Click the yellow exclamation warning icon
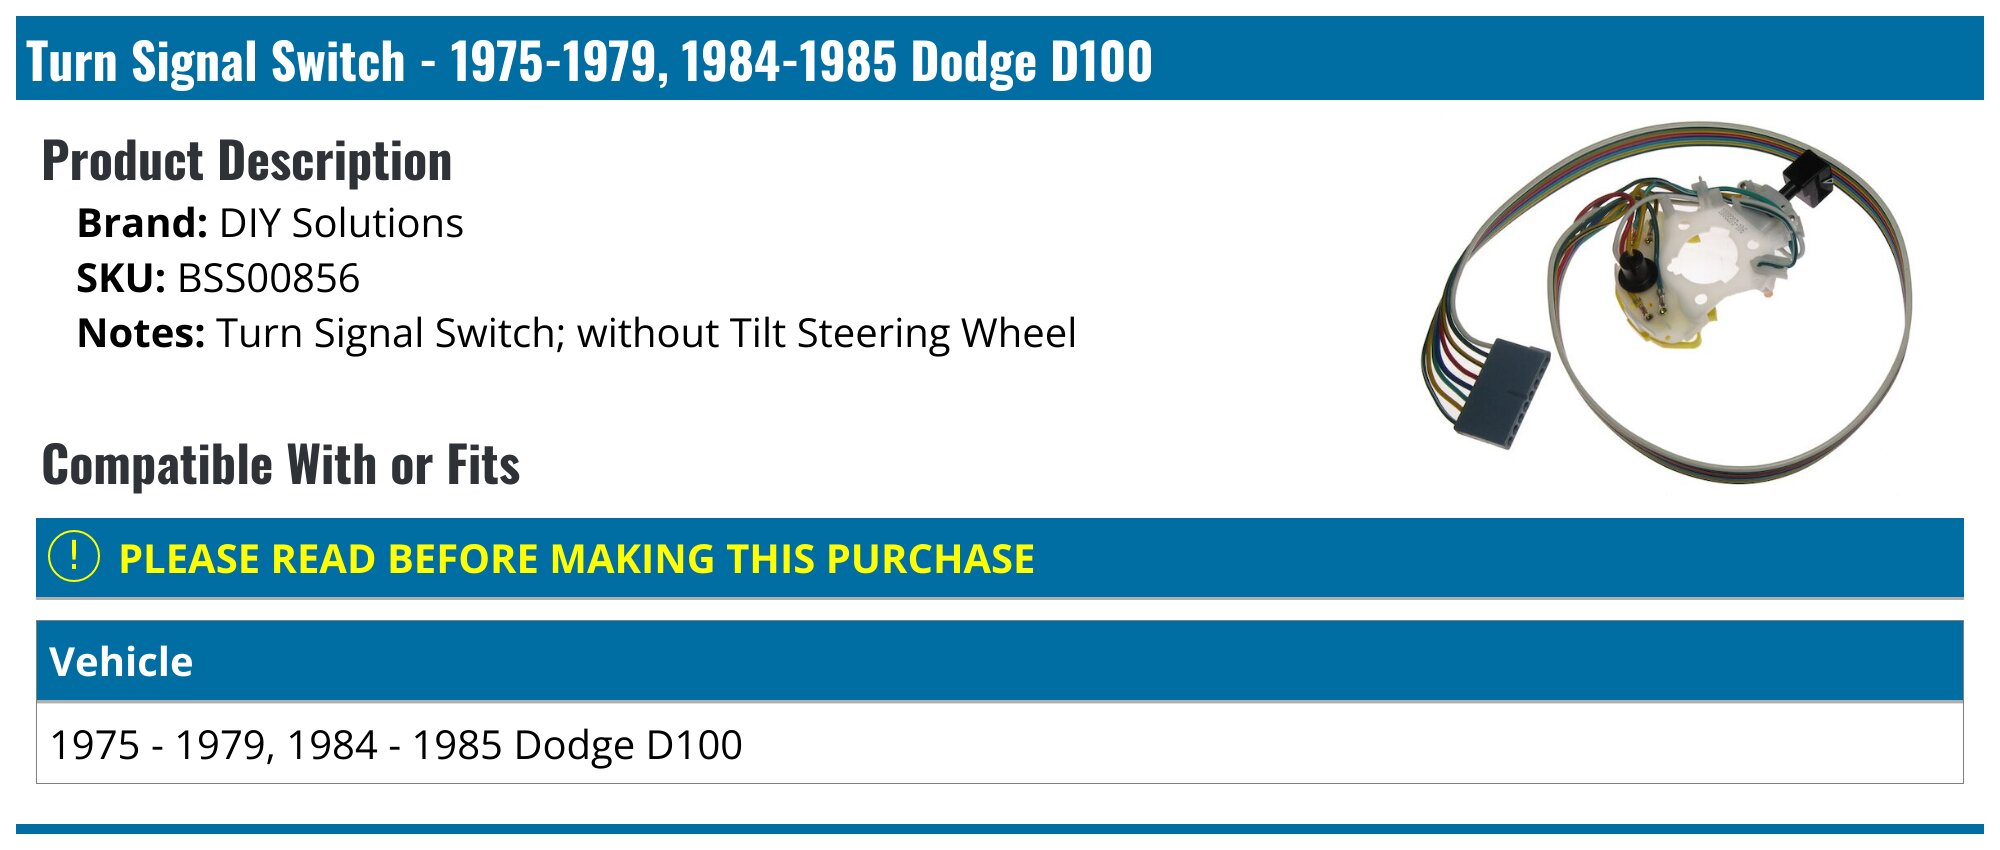2000x850 pixels. pos(74,557)
